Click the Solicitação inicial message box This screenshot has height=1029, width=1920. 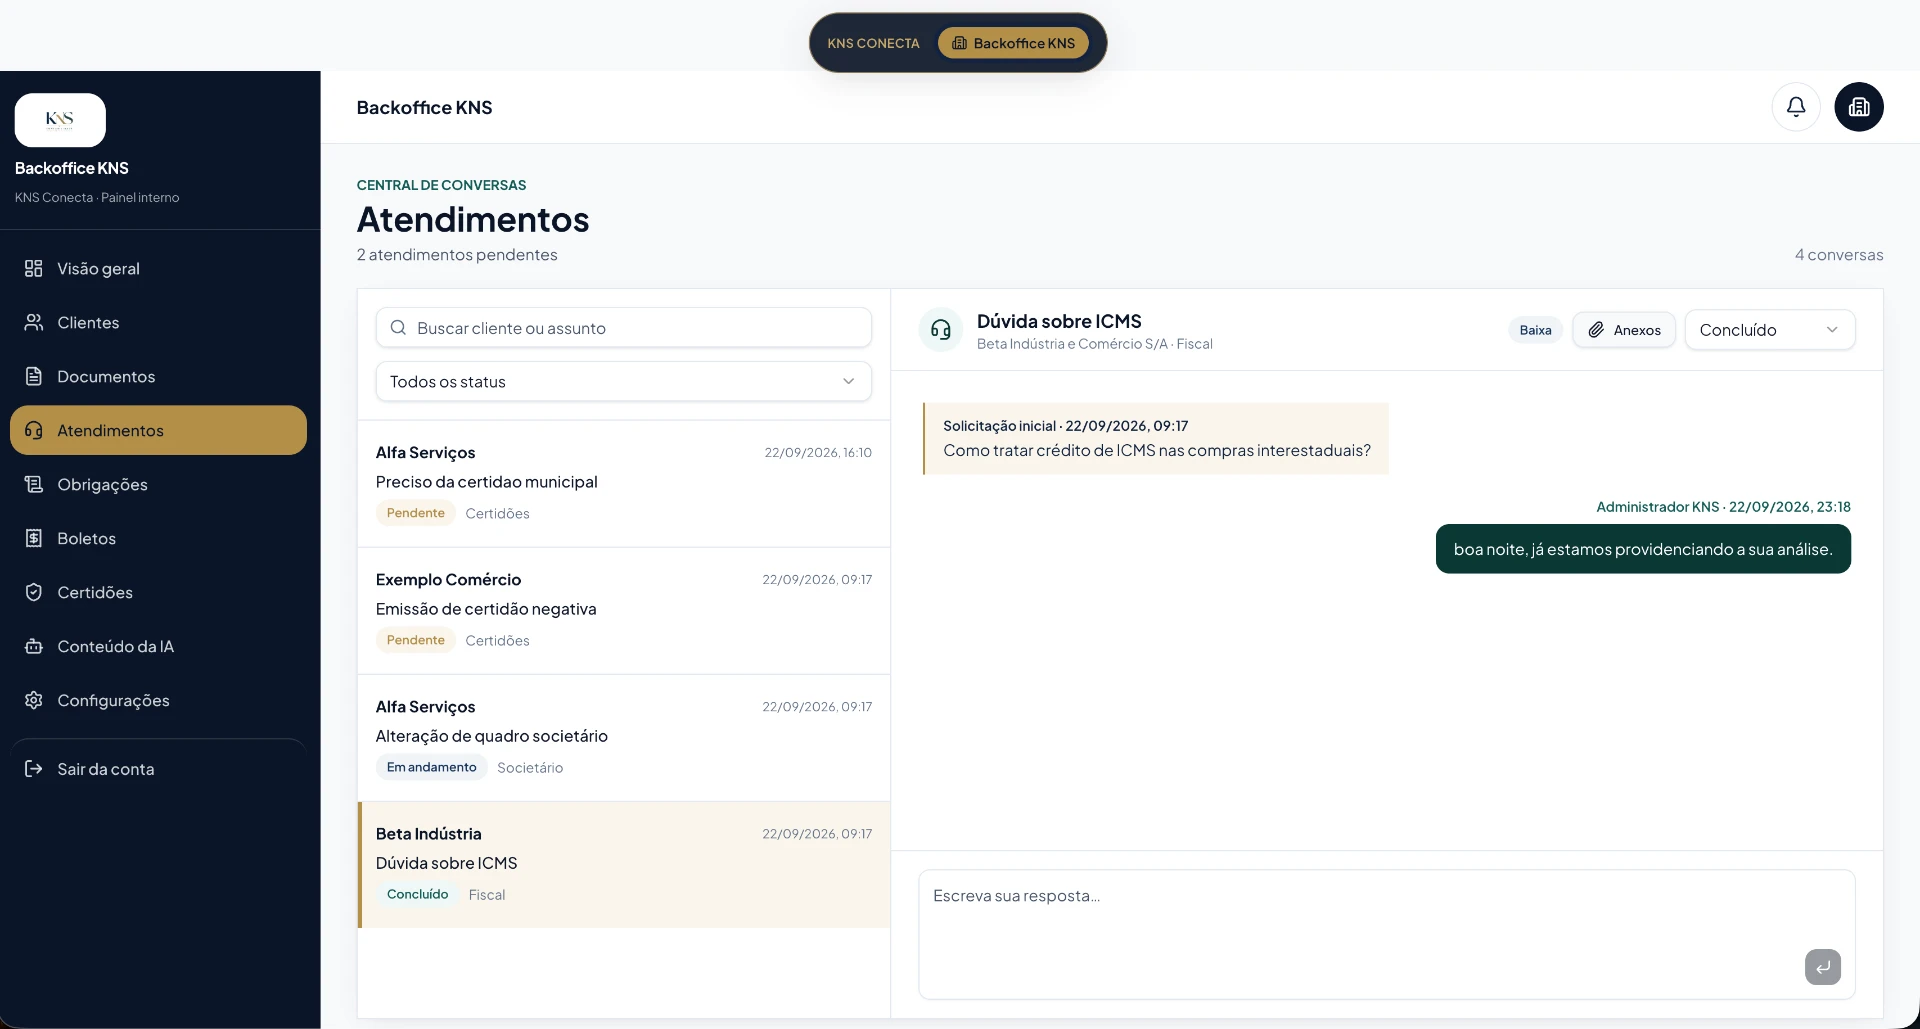(x=1155, y=438)
